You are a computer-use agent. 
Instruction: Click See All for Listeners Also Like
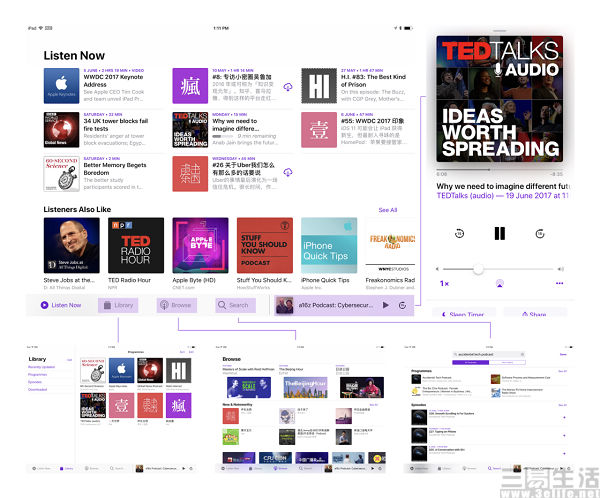click(388, 210)
